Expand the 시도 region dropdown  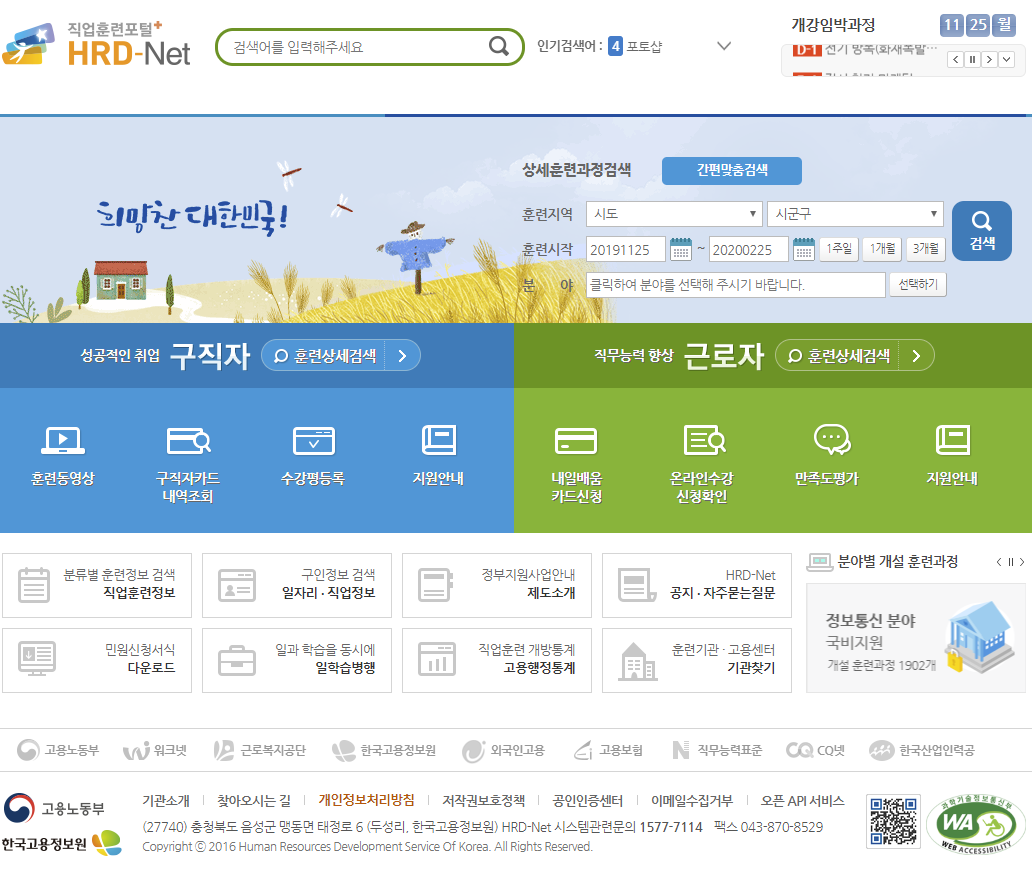674,214
